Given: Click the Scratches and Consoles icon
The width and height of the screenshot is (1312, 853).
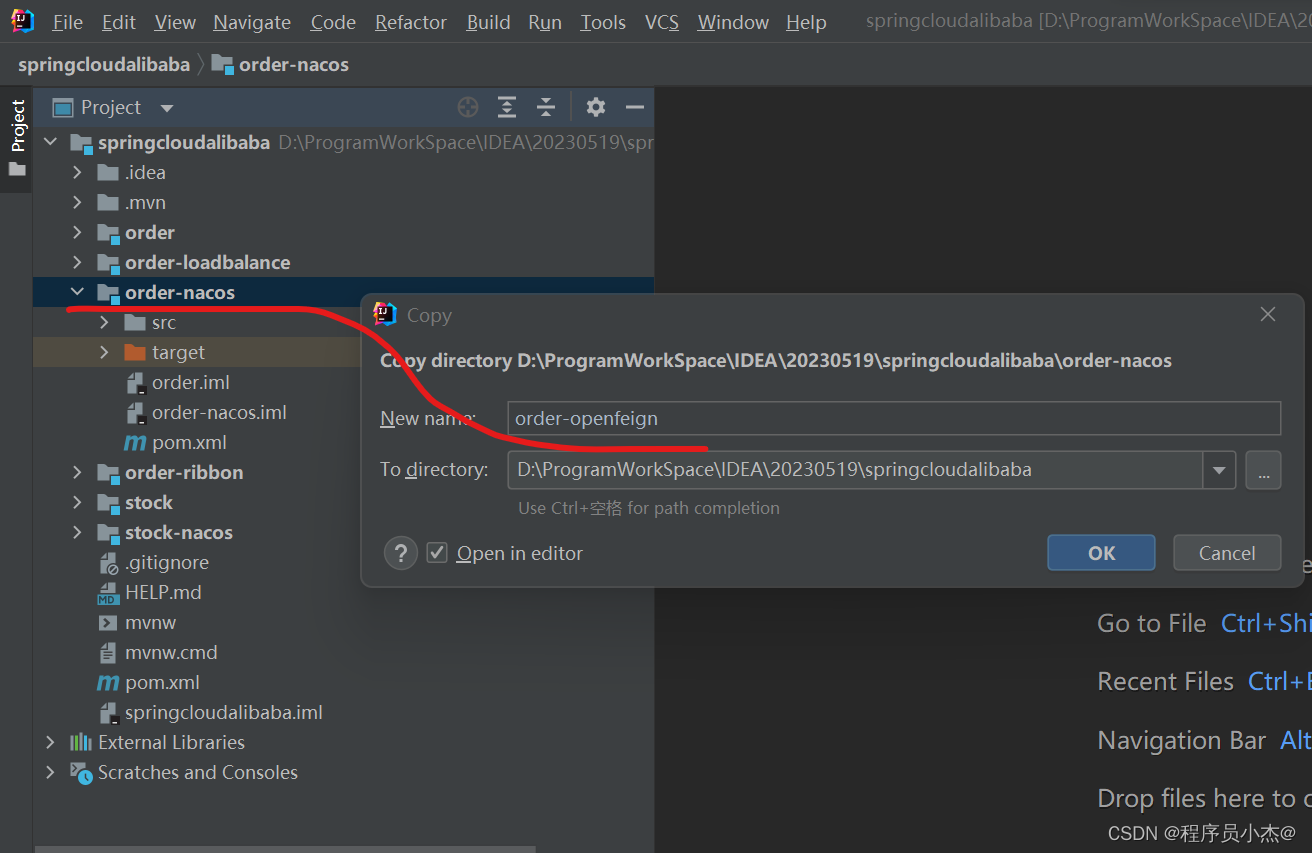Looking at the screenshot, I should (81, 773).
